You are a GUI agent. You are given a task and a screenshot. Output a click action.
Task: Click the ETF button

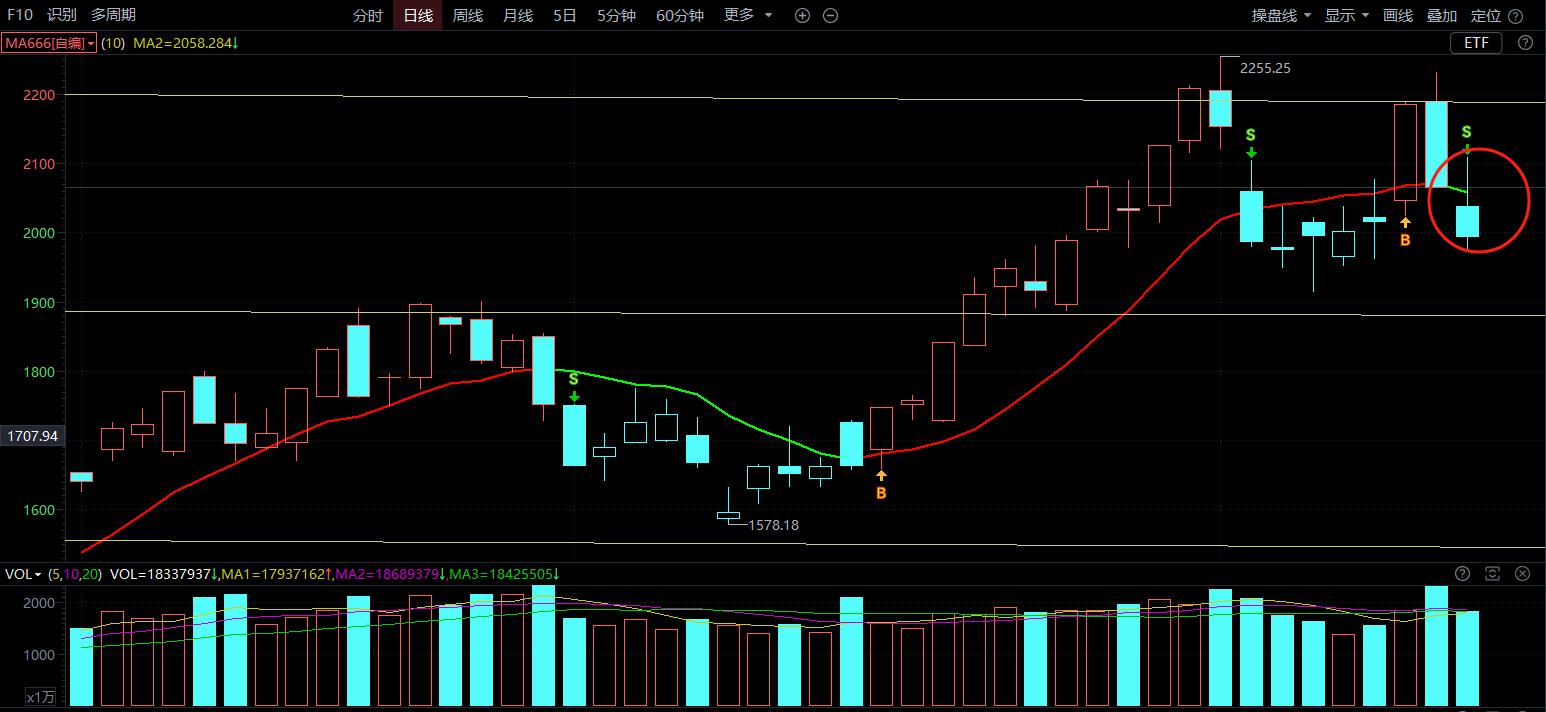click(1476, 43)
